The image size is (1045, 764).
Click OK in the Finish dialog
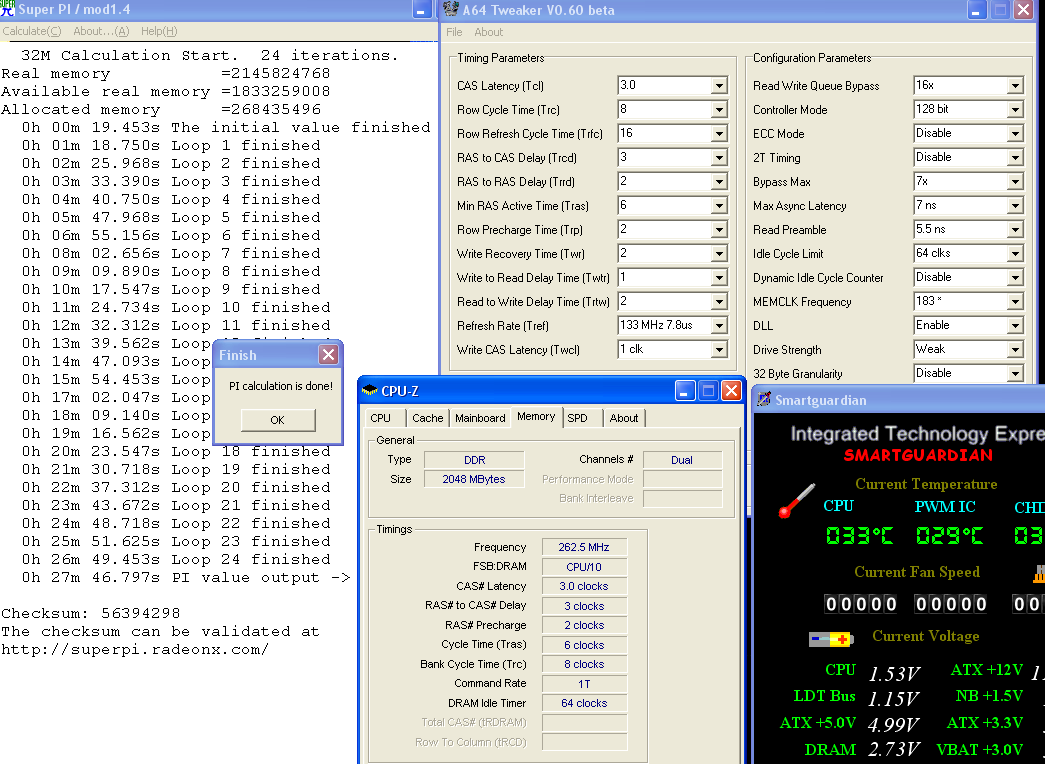[x=277, y=420]
